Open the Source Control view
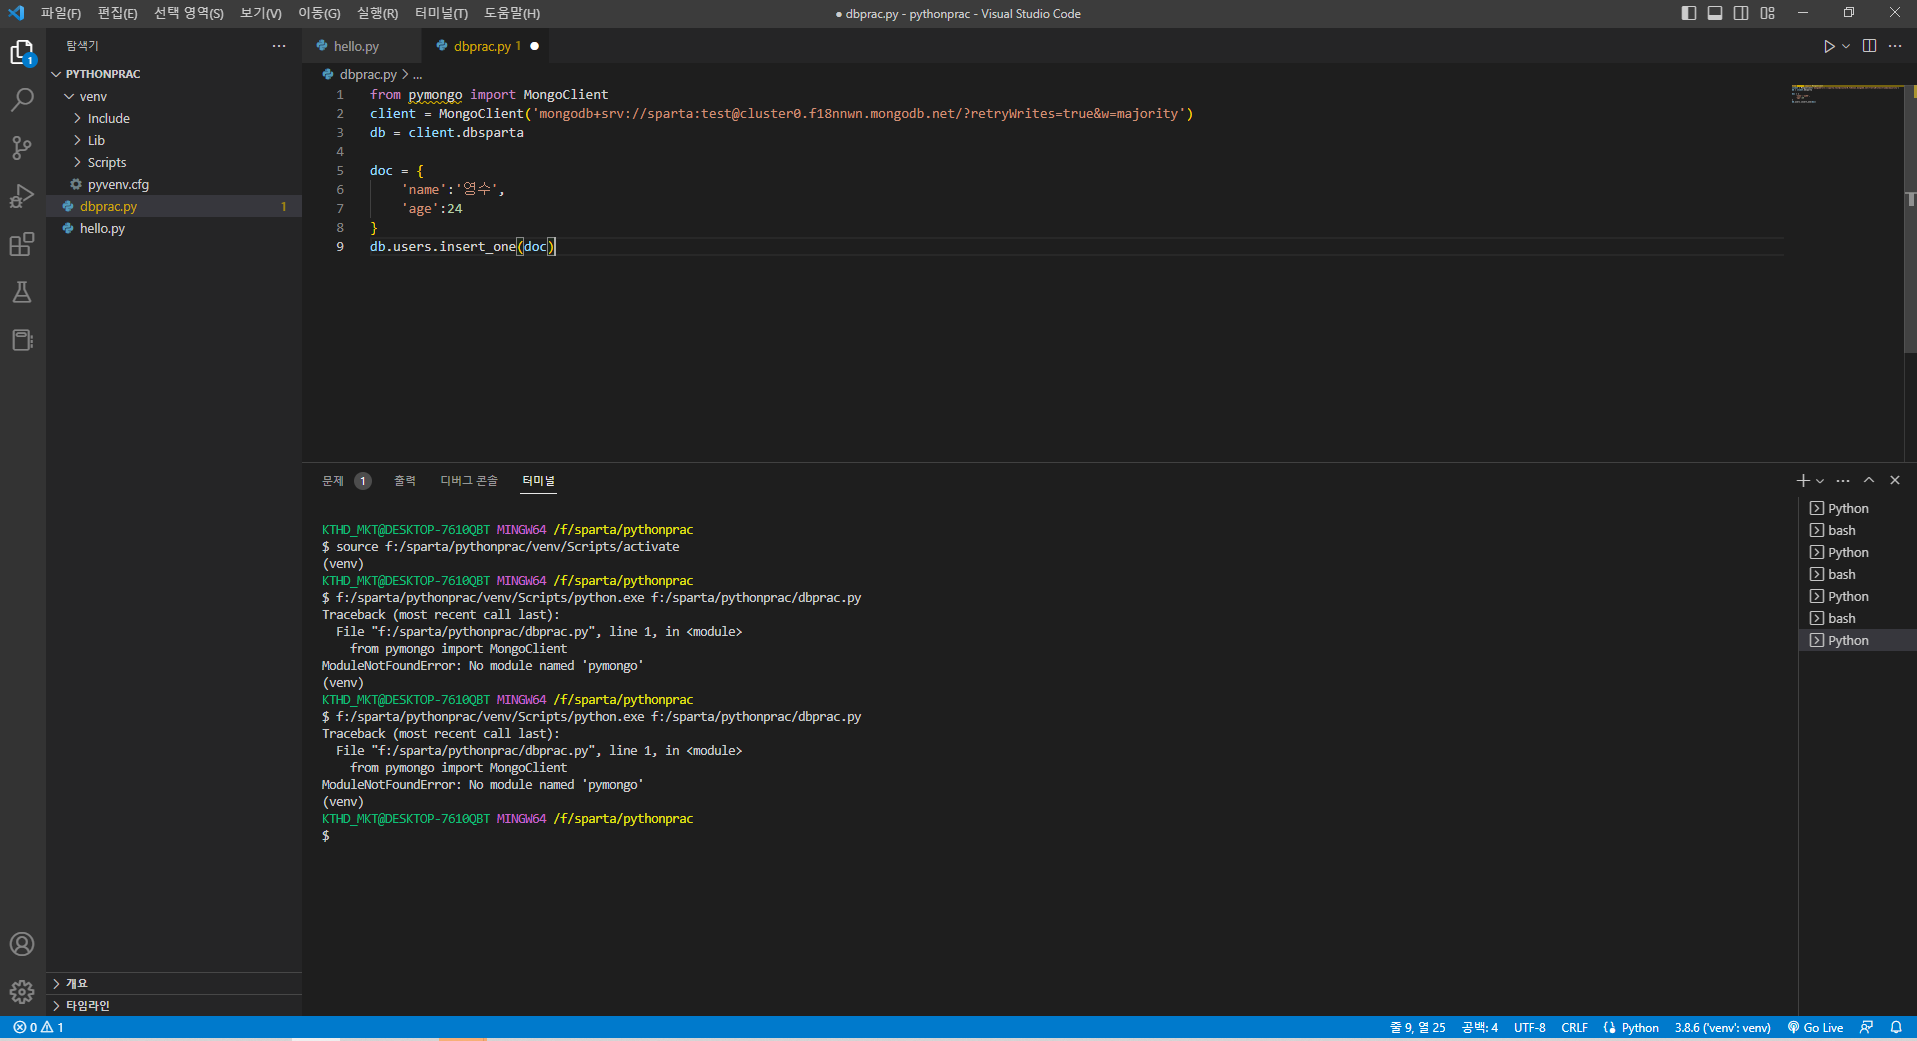The image size is (1917, 1041). (x=22, y=148)
